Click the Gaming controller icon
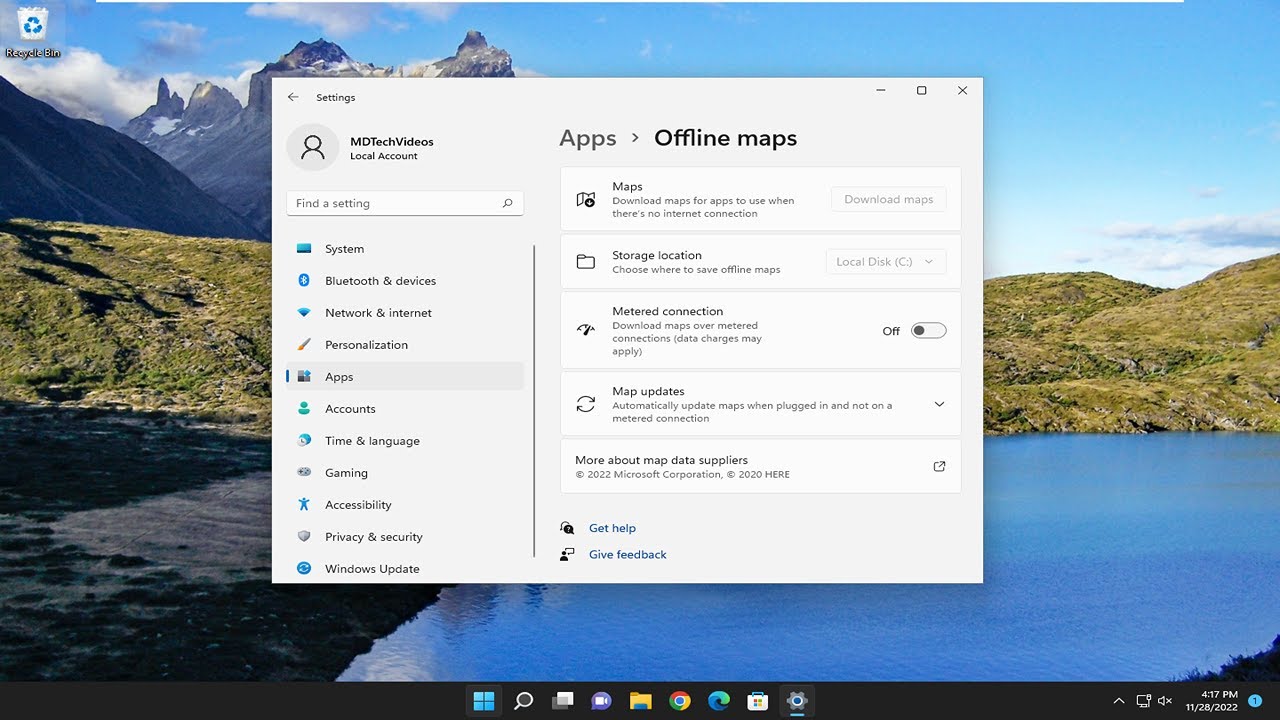 (304, 473)
